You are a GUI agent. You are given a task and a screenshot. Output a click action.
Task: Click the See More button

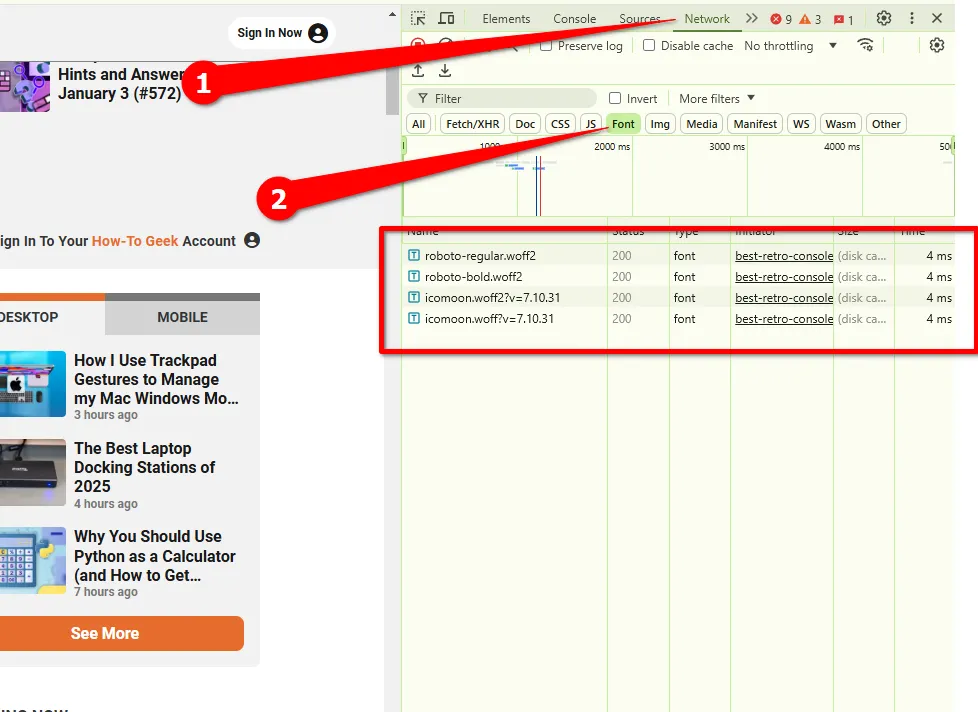105,633
